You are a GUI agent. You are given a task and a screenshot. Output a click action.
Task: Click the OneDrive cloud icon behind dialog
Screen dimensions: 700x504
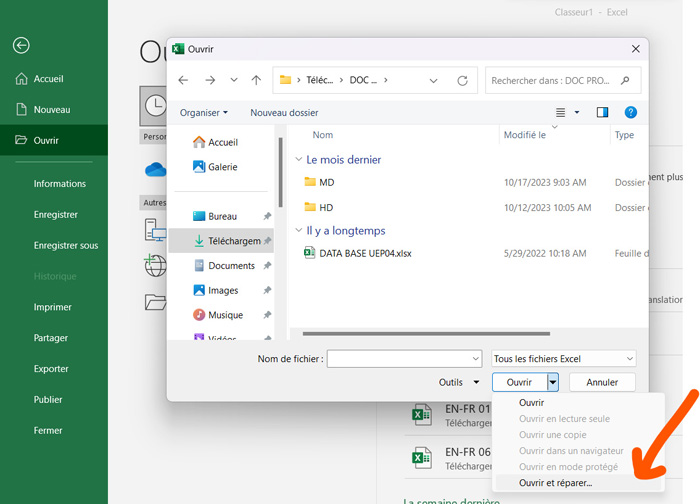click(x=155, y=170)
